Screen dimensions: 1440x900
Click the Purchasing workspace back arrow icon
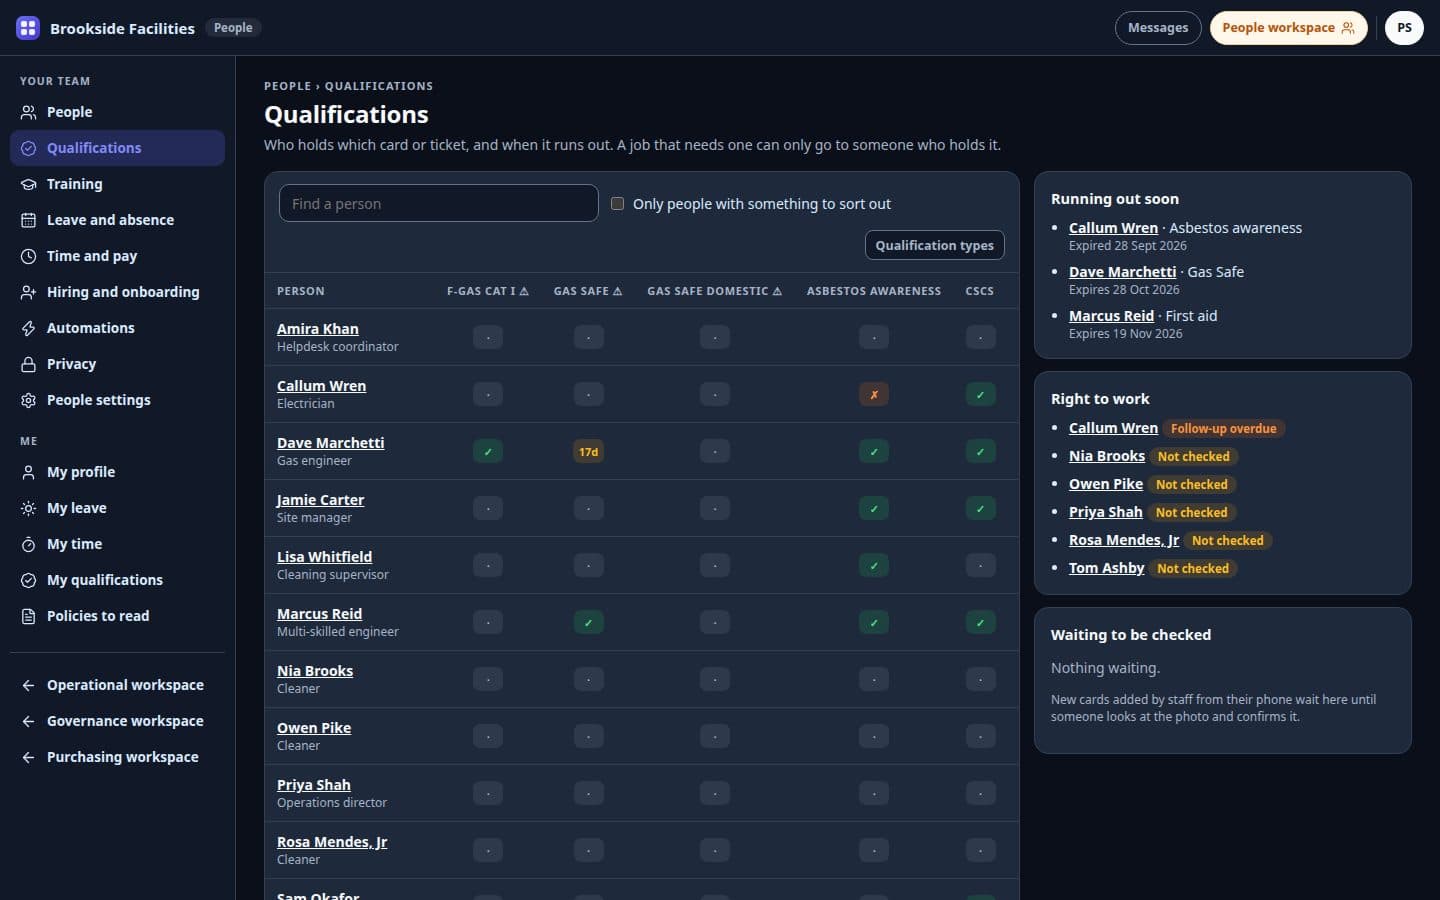28,757
